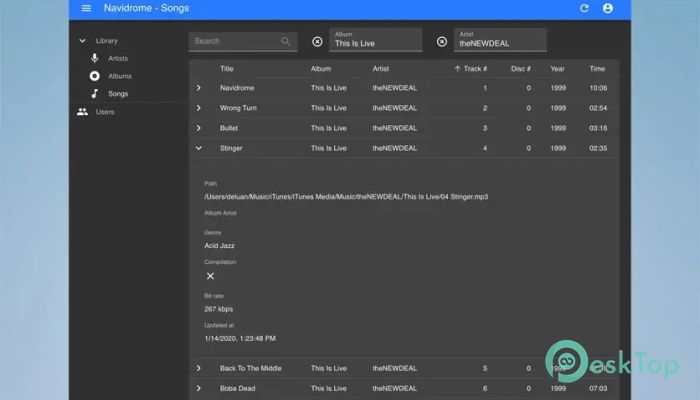700x400 pixels.
Task: Click This Is Live in Bullet row
Action: [329, 128]
